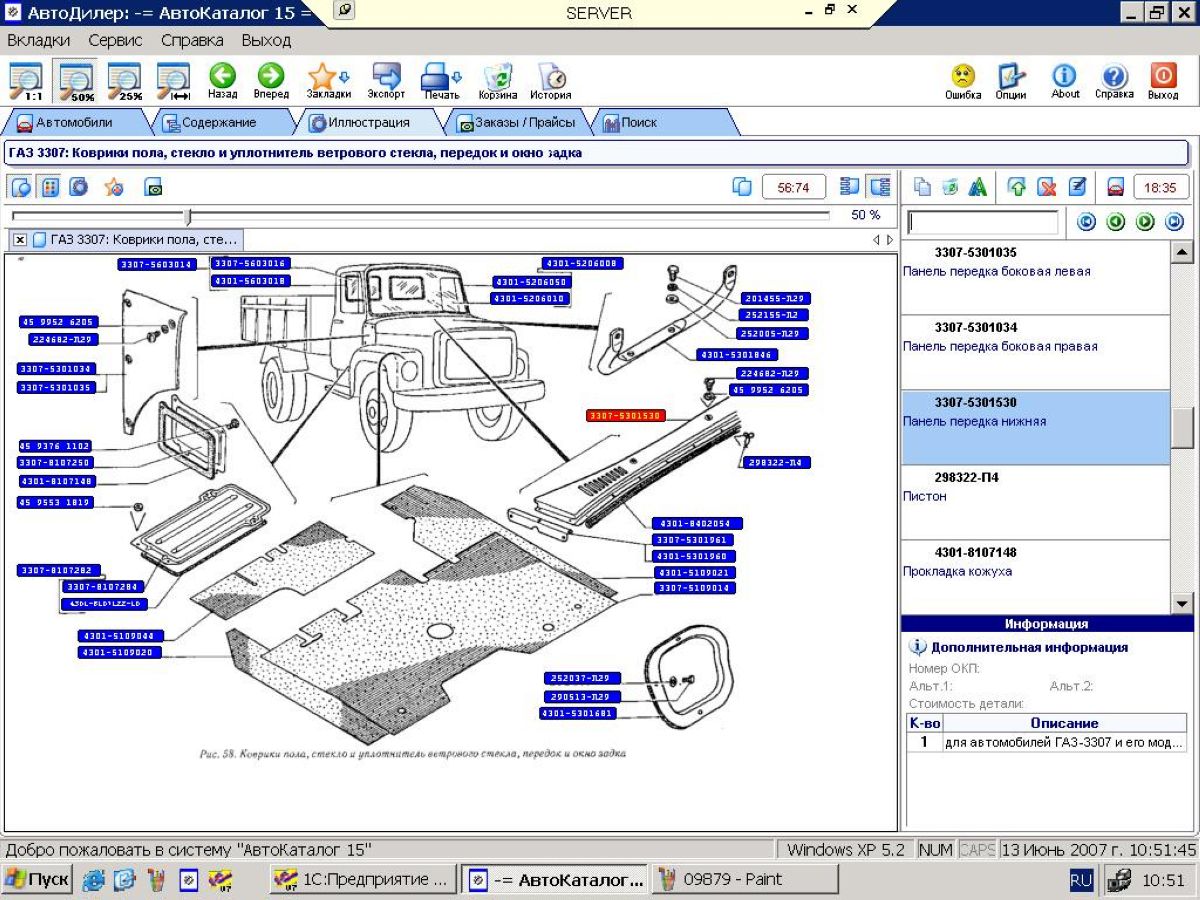Viewport: 1200px width, 900px height.
Task: Click the green-blue letter A font icon
Action: [x=978, y=187]
